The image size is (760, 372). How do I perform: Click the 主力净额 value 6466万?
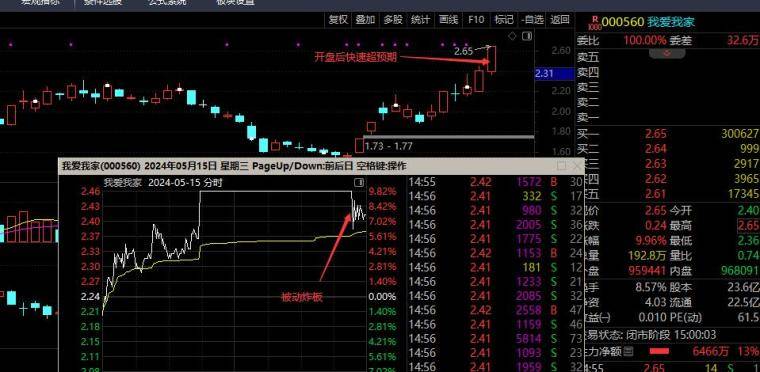click(x=711, y=351)
